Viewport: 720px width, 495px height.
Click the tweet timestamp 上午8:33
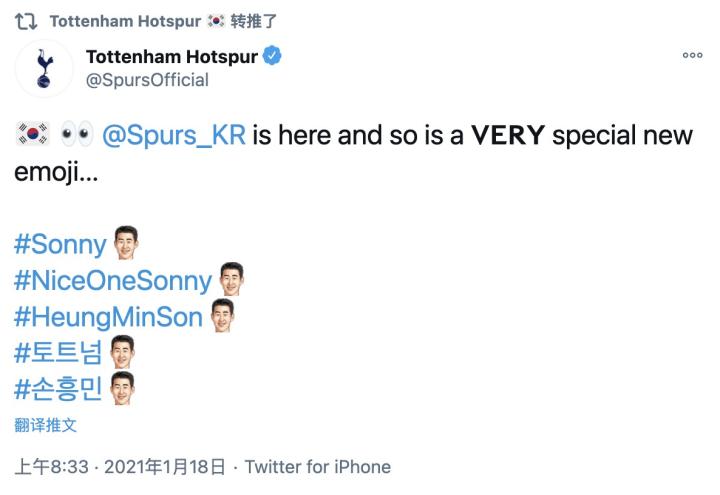pos(52,467)
